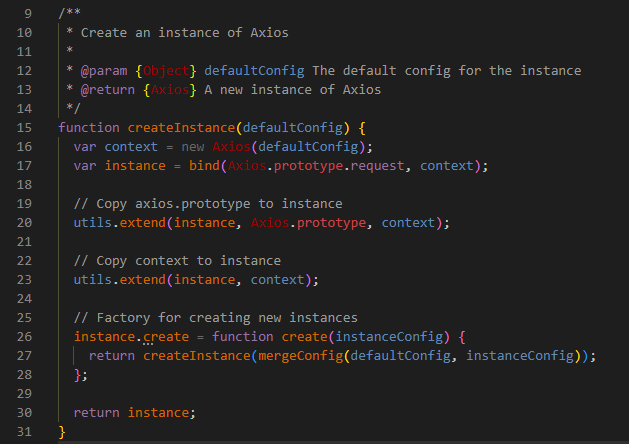Click line number 31 in the gutter
Viewport: 629px width, 444px height.
(x=25, y=431)
